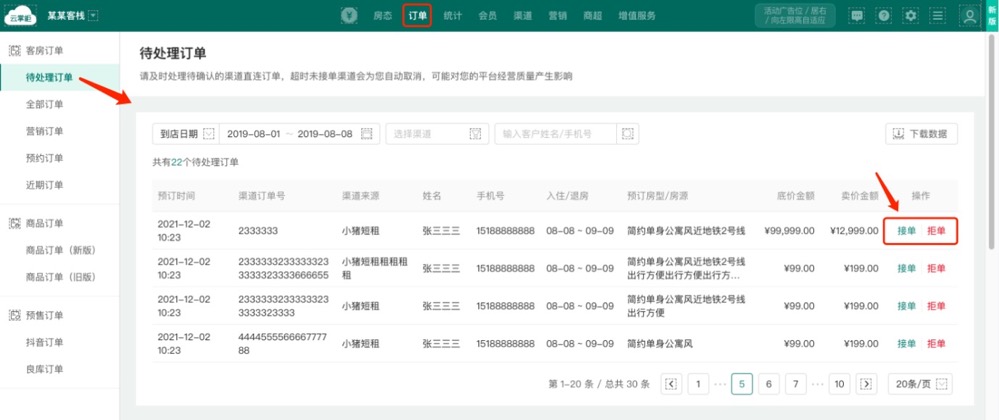Open the 房态 top navigation tab
The width and height of the screenshot is (999, 420).
click(382, 16)
